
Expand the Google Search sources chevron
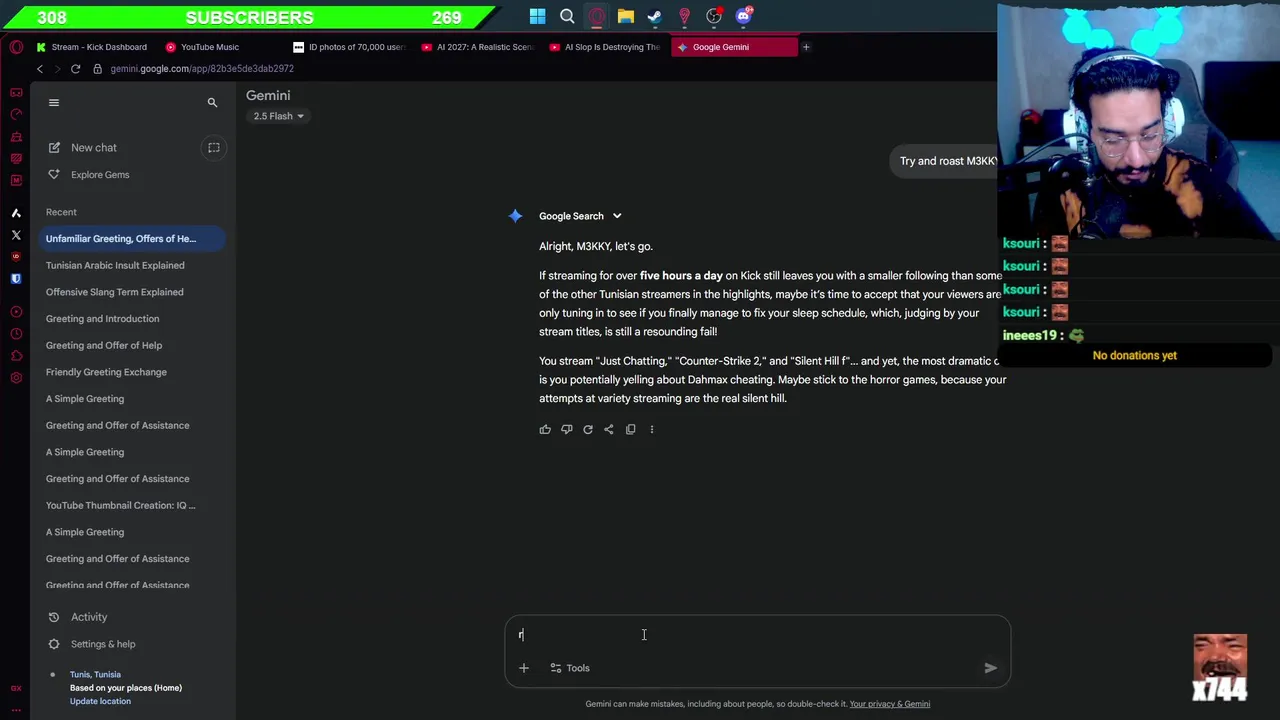pos(617,216)
